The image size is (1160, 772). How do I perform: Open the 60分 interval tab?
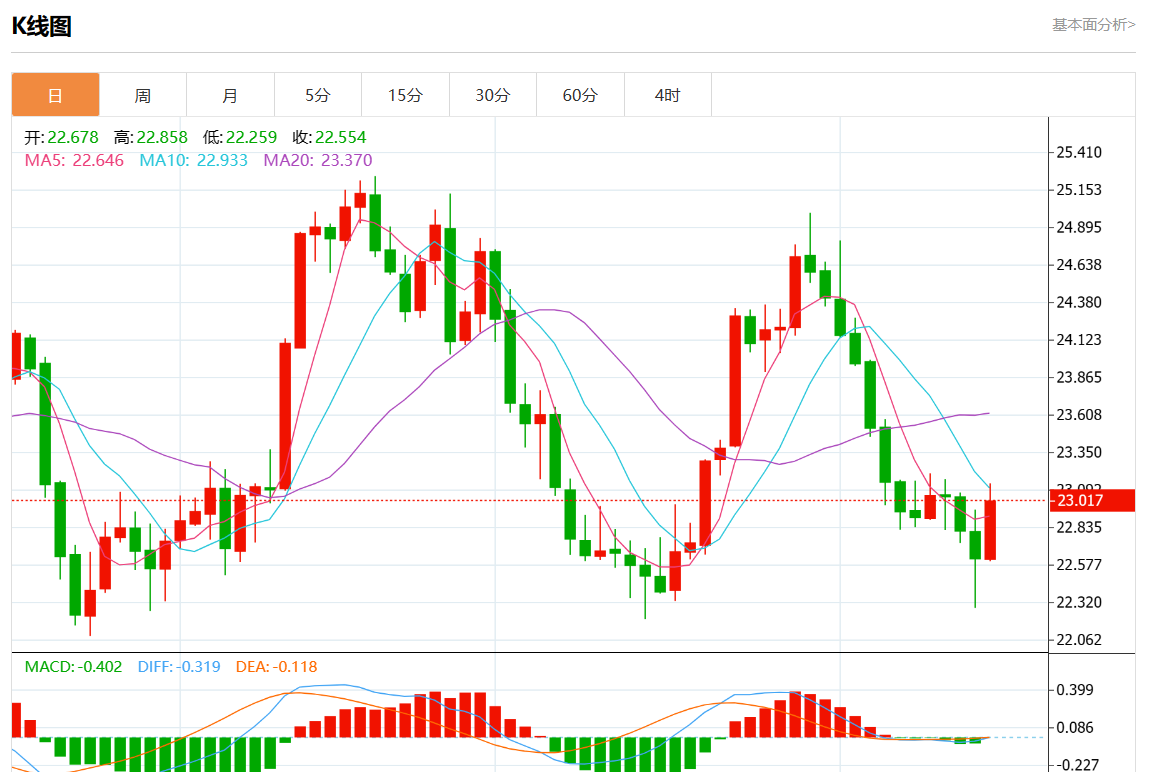click(x=580, y=95)
